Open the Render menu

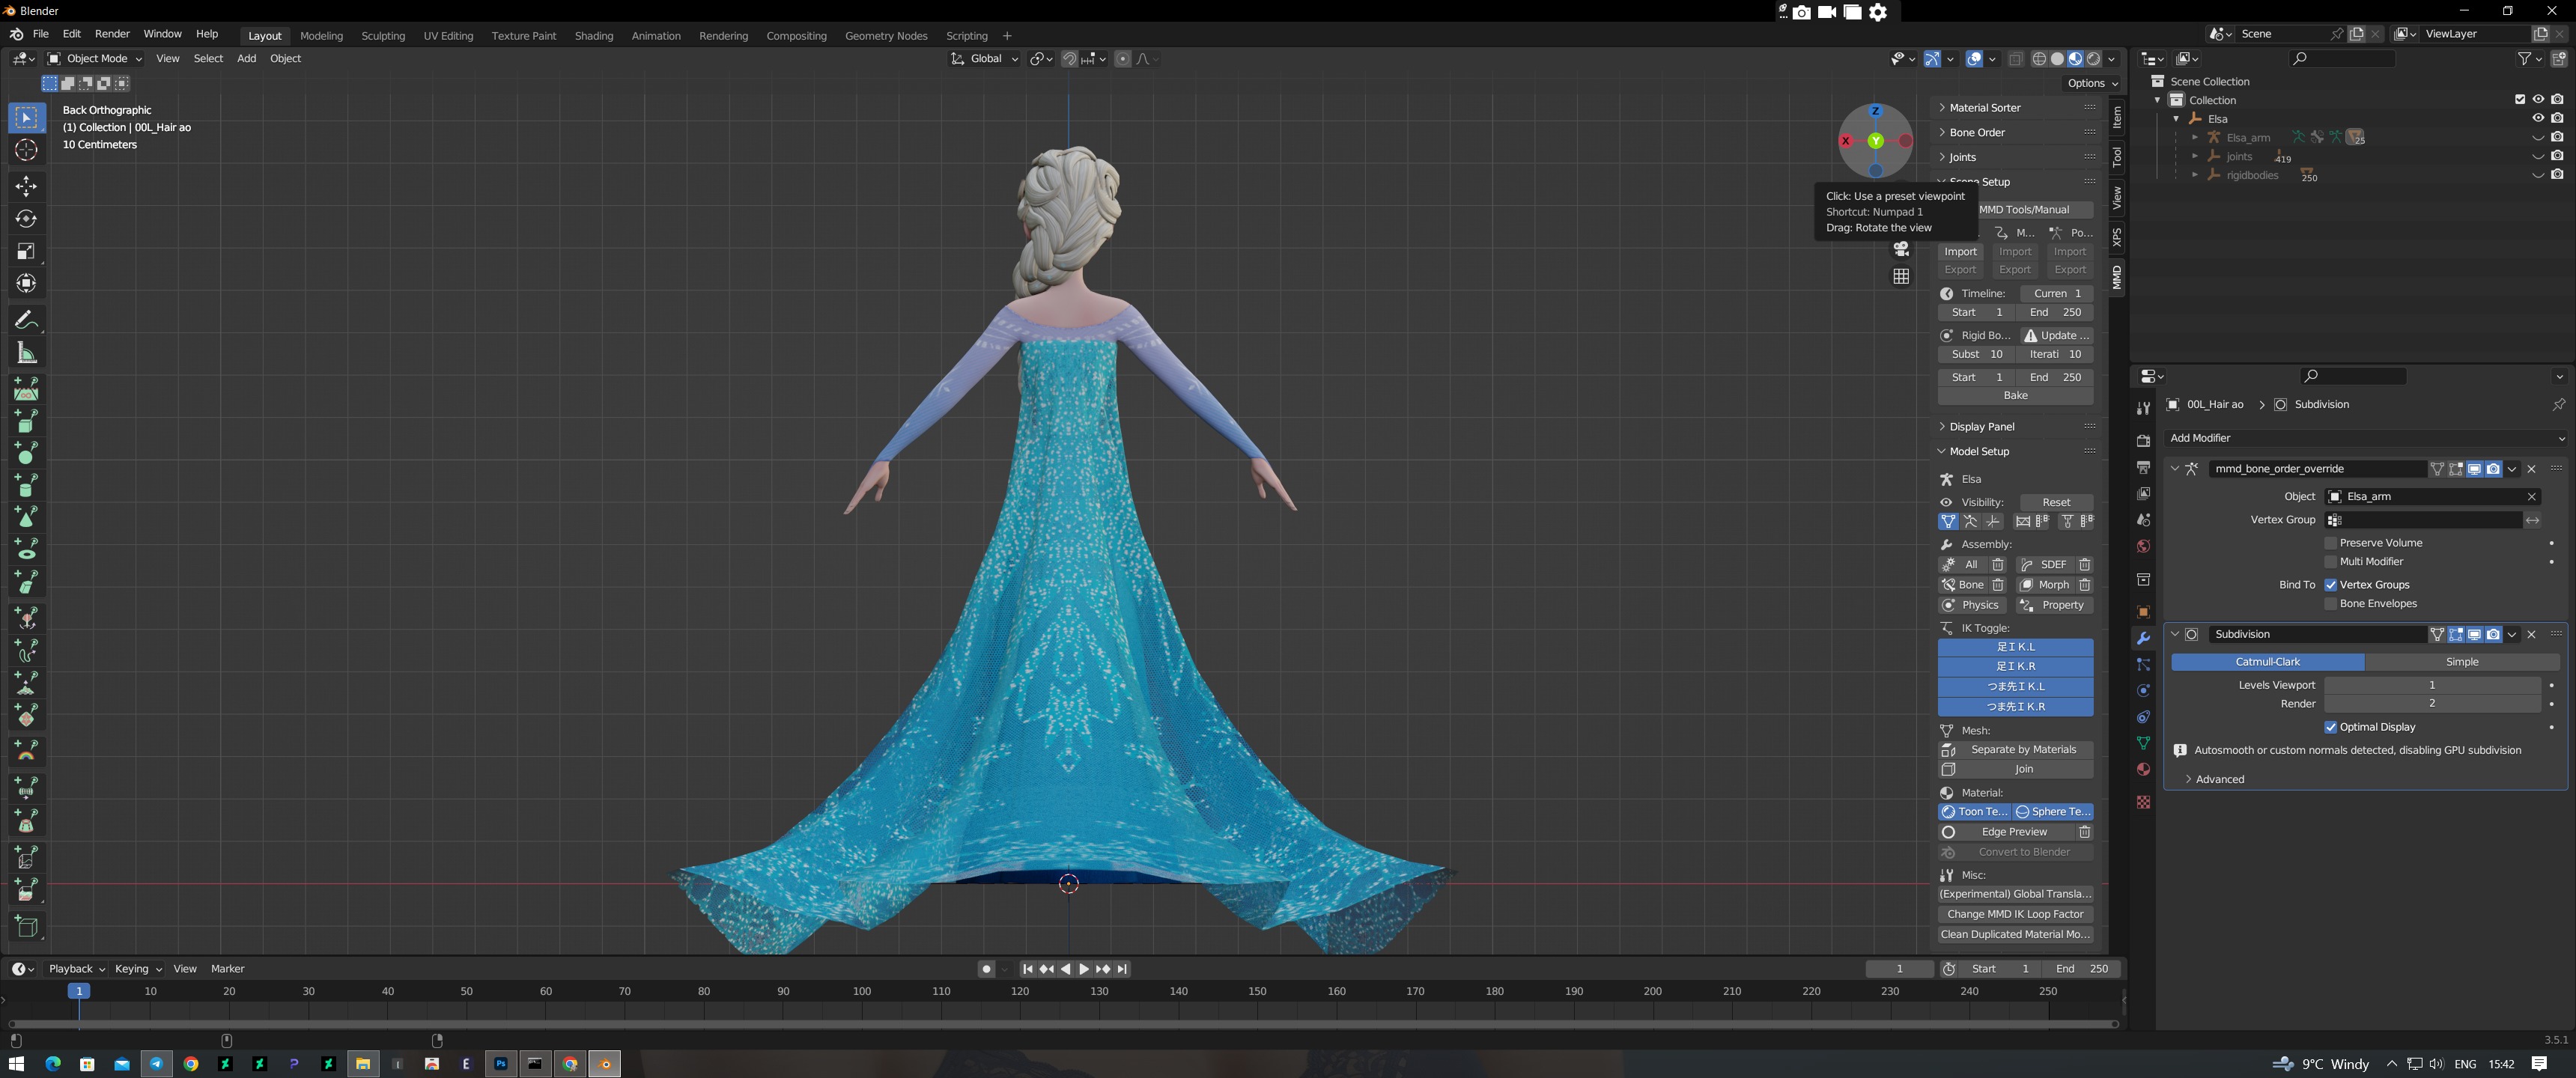112,34
